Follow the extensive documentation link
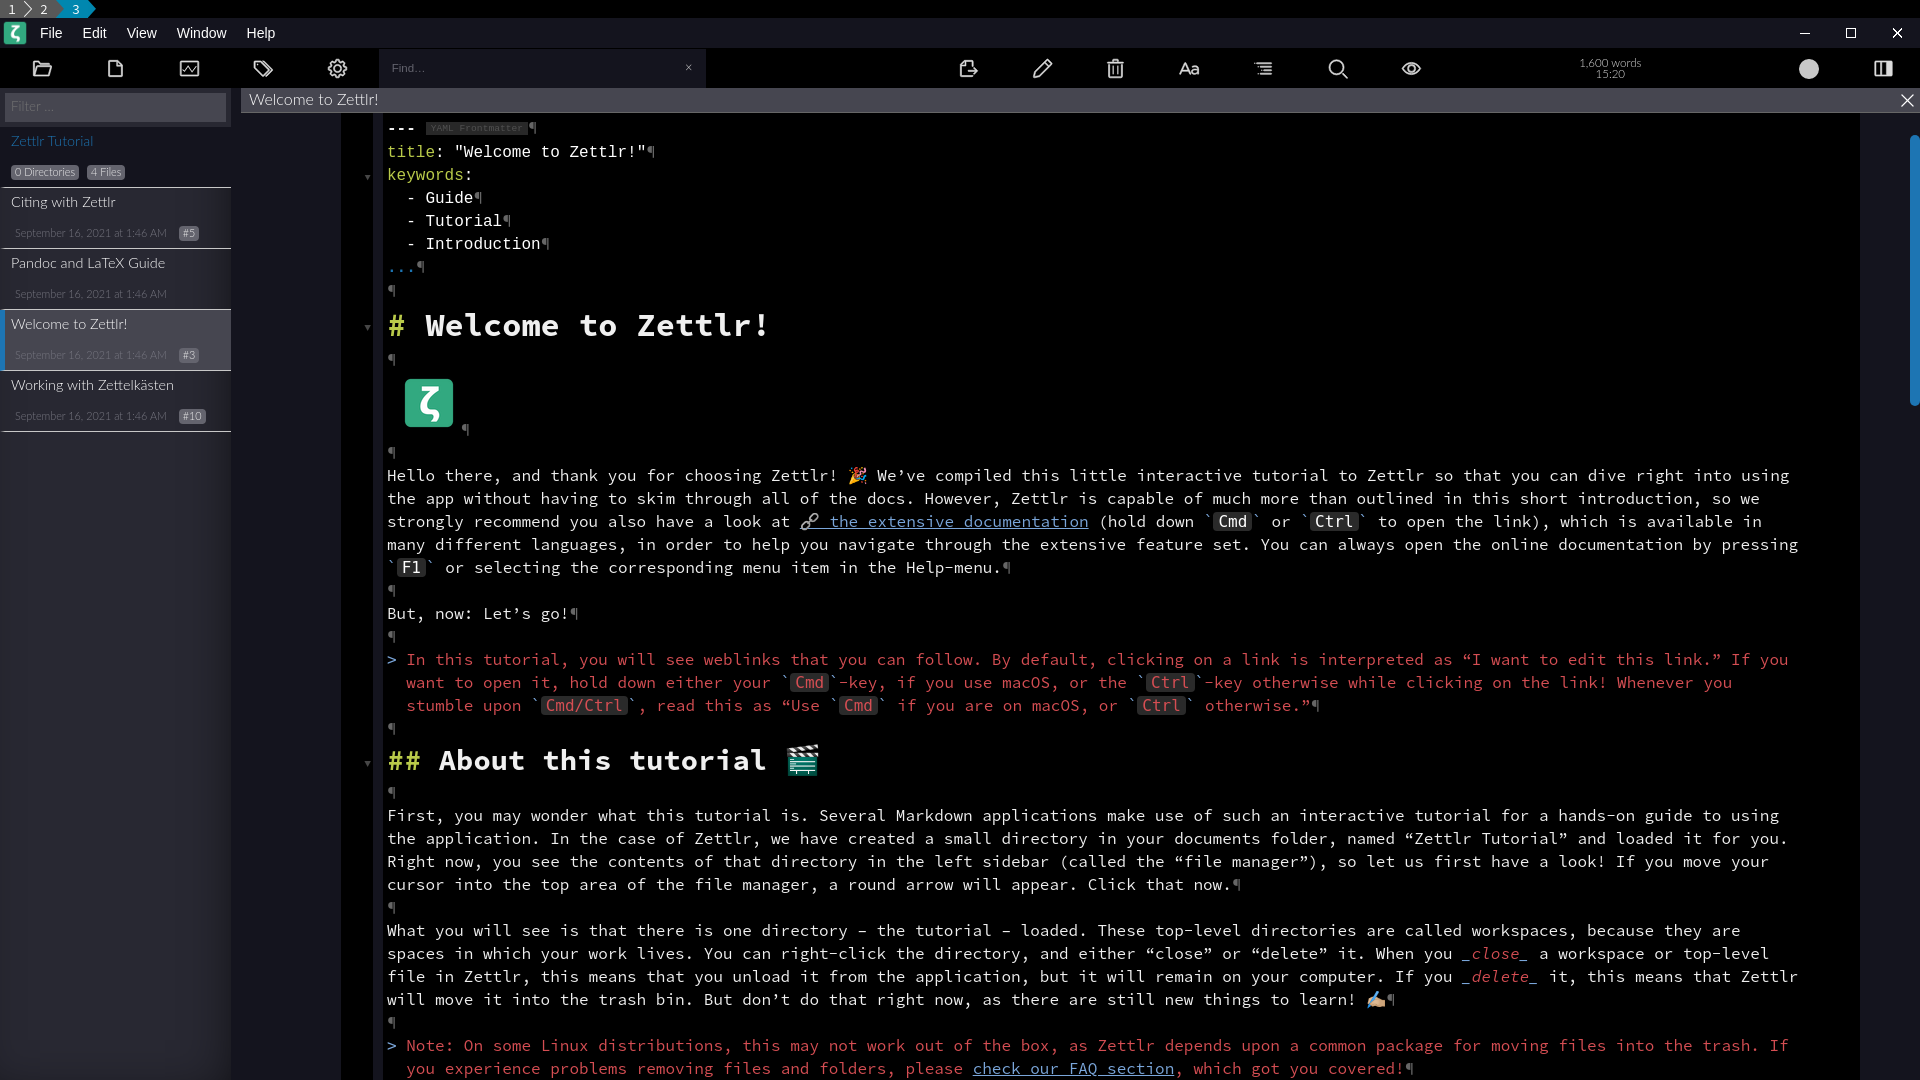The image size is (1920, 1080). tap(957, 522)
